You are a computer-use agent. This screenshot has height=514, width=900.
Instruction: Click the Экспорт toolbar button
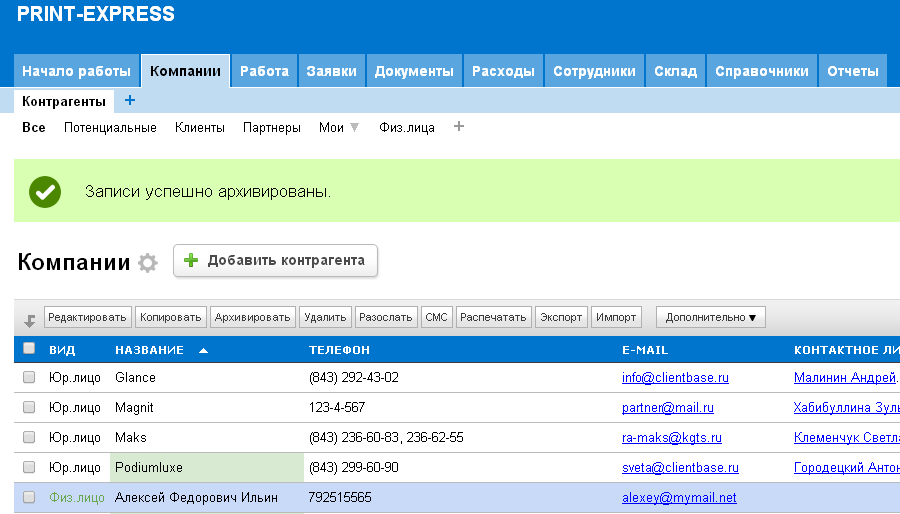pos(561,318)
